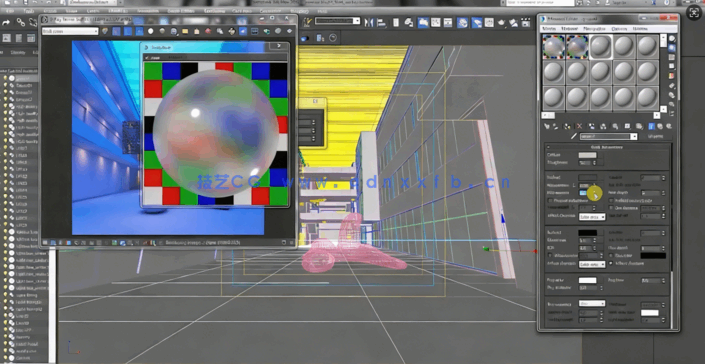Click Select by Material icon
Viewport: 705px width, 364px height.
point(672,104)
